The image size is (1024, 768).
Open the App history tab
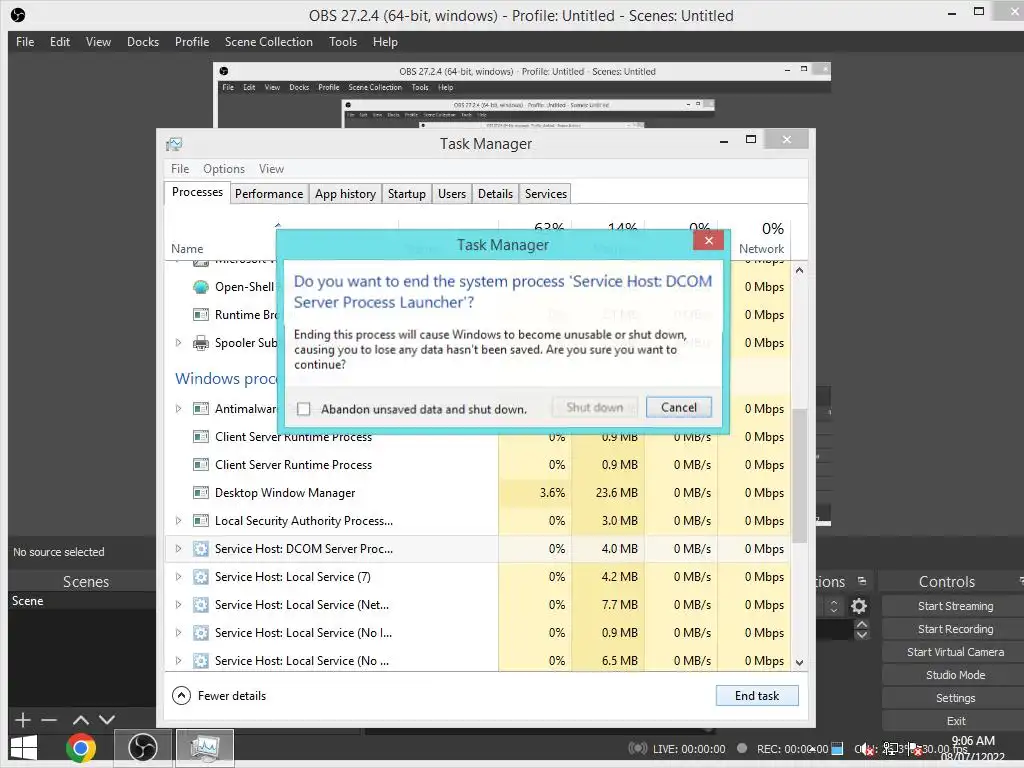pos(345,194)
